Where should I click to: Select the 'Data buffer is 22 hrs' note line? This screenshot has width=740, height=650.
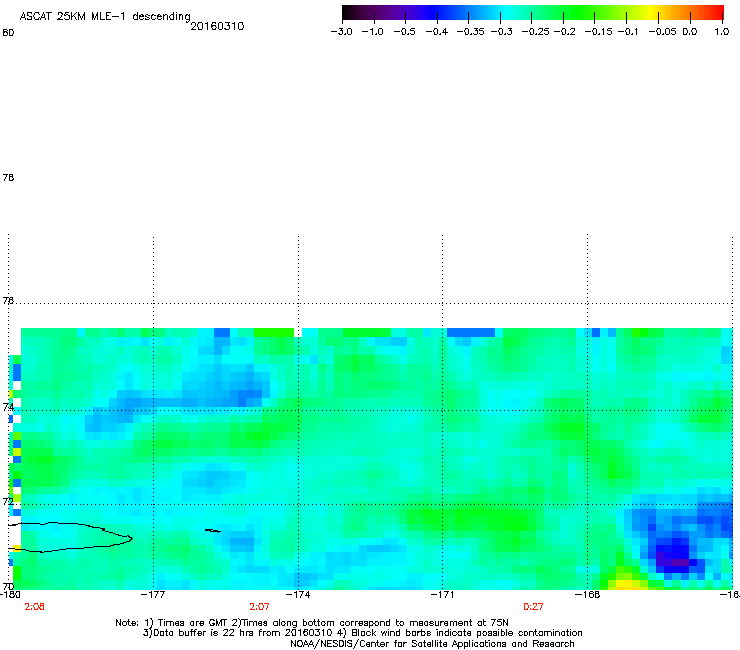click(362, 633)
